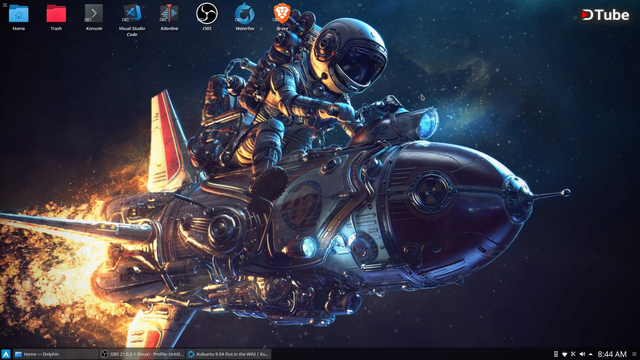Screen dimensions: 640x360
Task: Launch Visual Studio Code desktop shortcut
Action: pos(131,20)
